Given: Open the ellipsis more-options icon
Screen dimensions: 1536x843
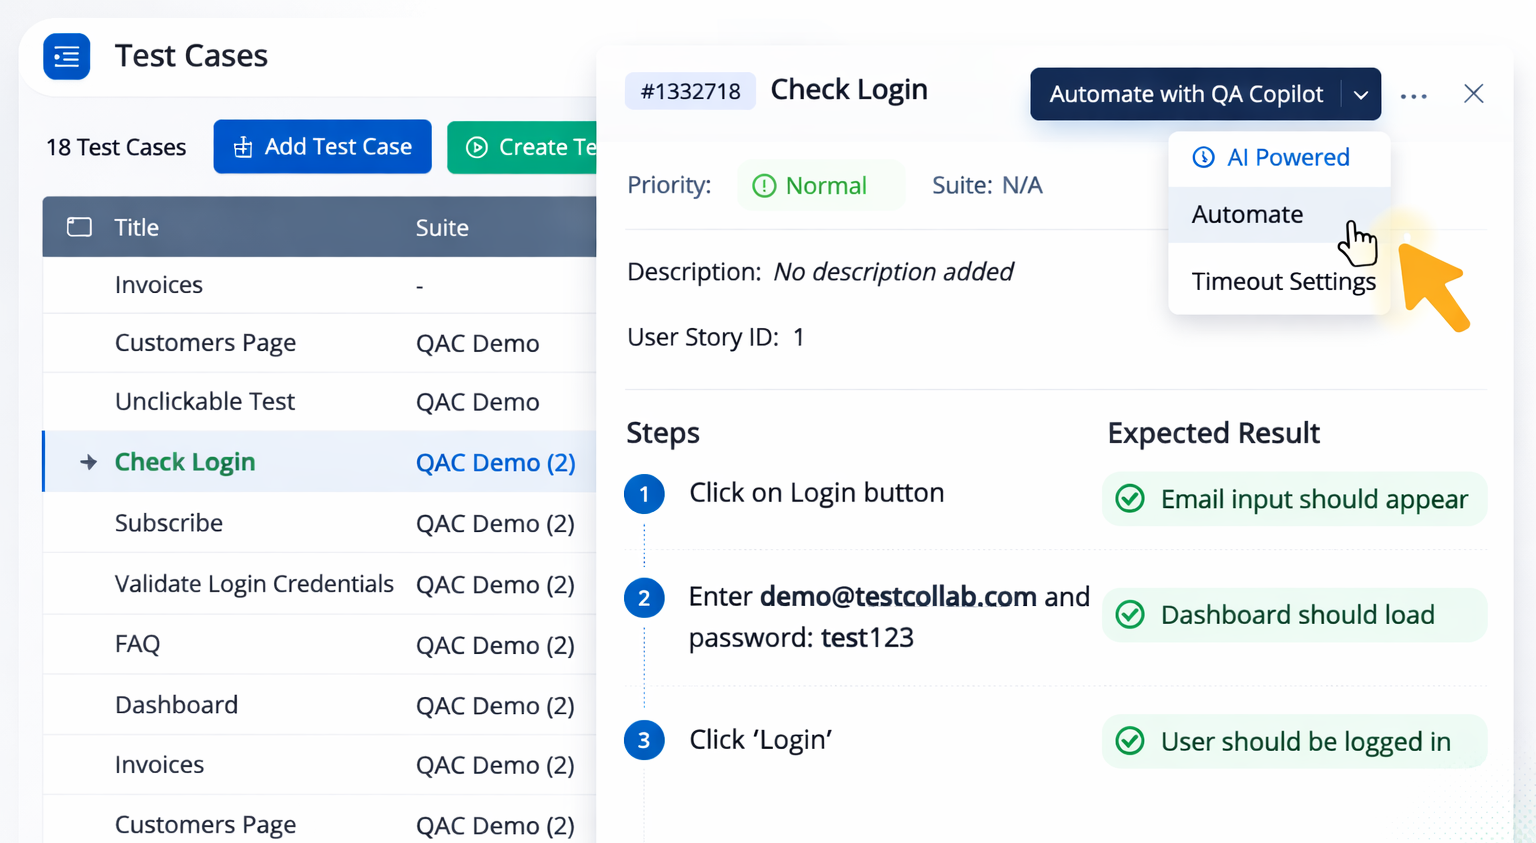Looking at the screenshot, I should click(1413, 94).
